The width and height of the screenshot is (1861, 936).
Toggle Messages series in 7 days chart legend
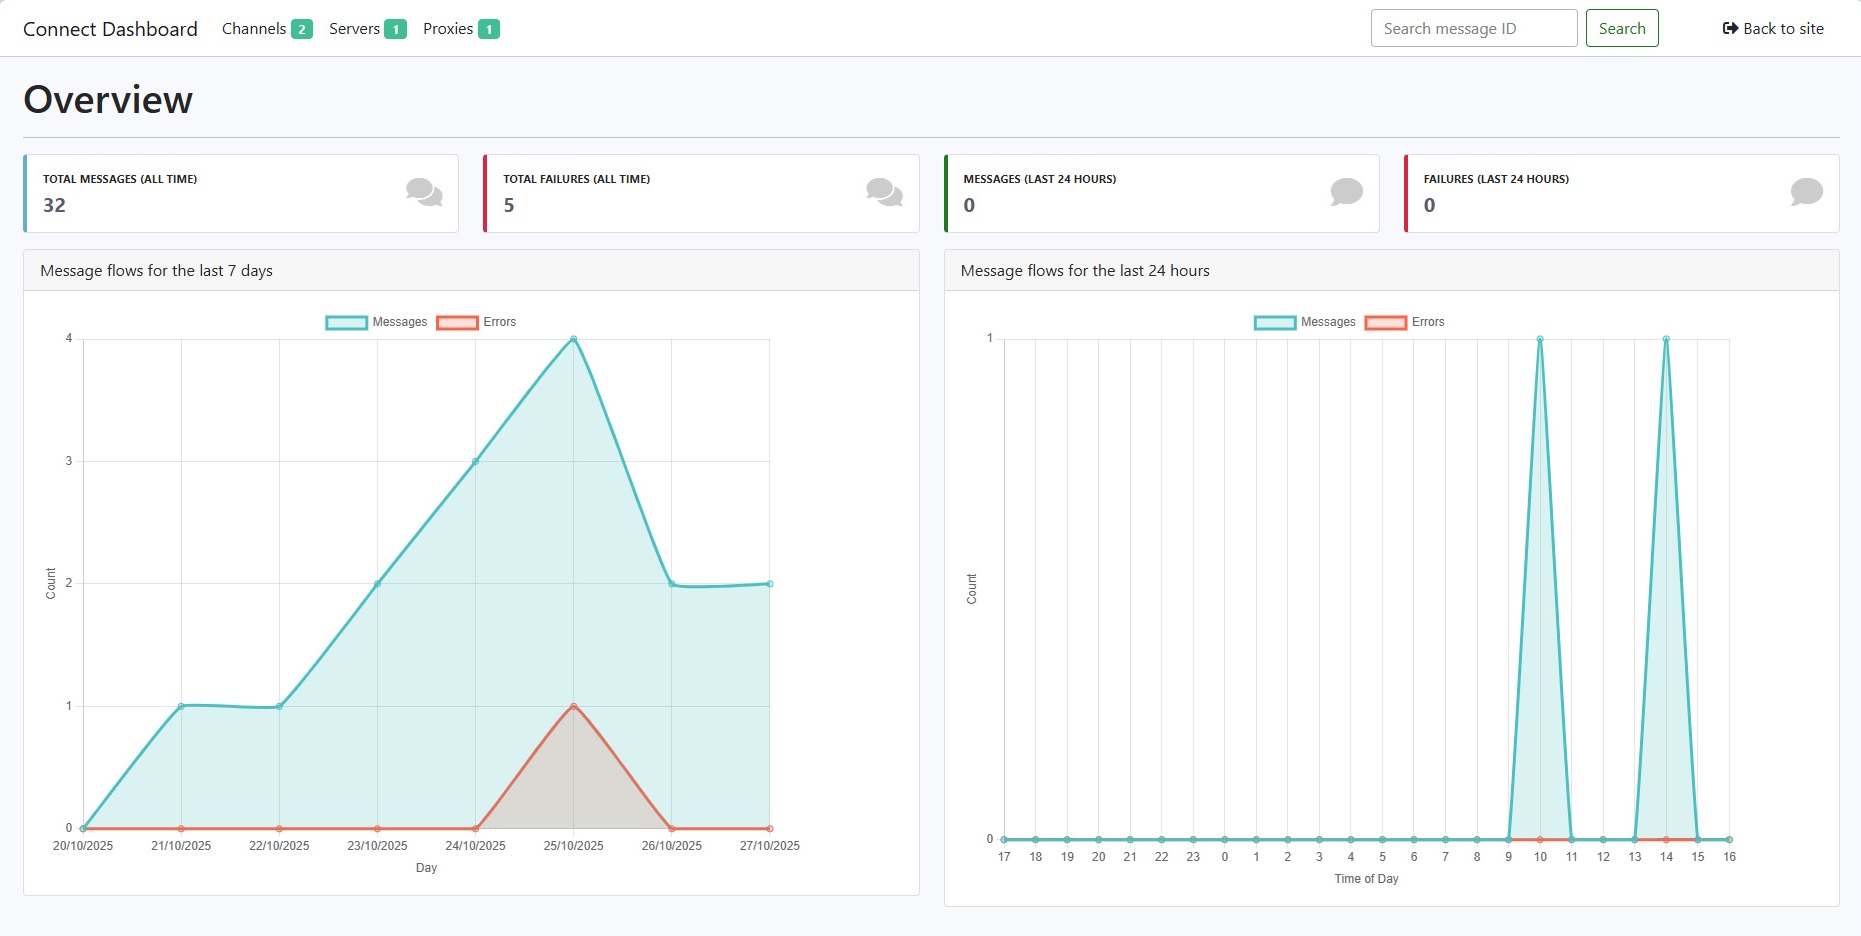coord(377,322)
